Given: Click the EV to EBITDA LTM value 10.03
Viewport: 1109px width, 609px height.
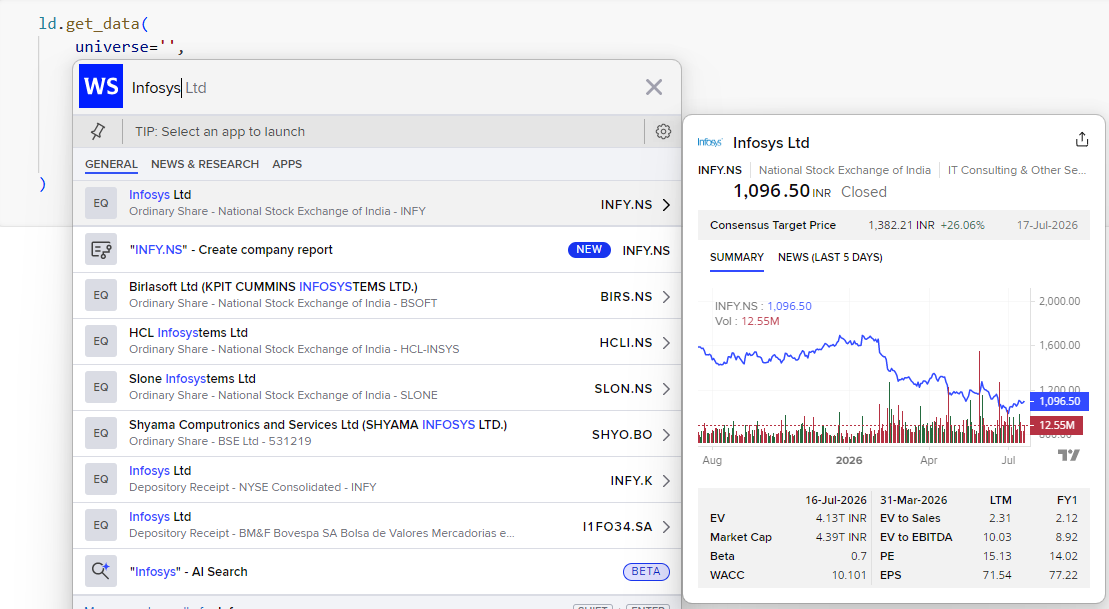Looking at the screenshot, I should 997,538.
